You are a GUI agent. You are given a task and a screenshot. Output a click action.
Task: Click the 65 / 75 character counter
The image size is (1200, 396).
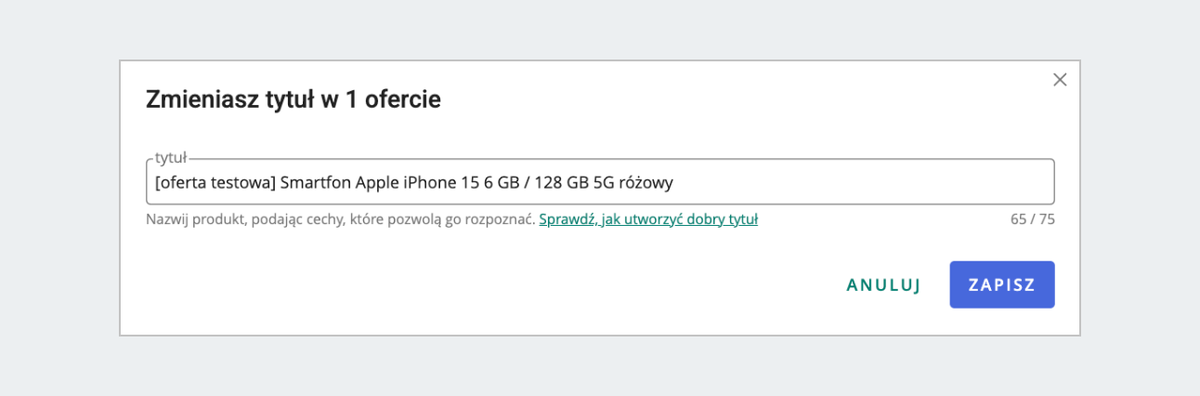point(1033,219)
